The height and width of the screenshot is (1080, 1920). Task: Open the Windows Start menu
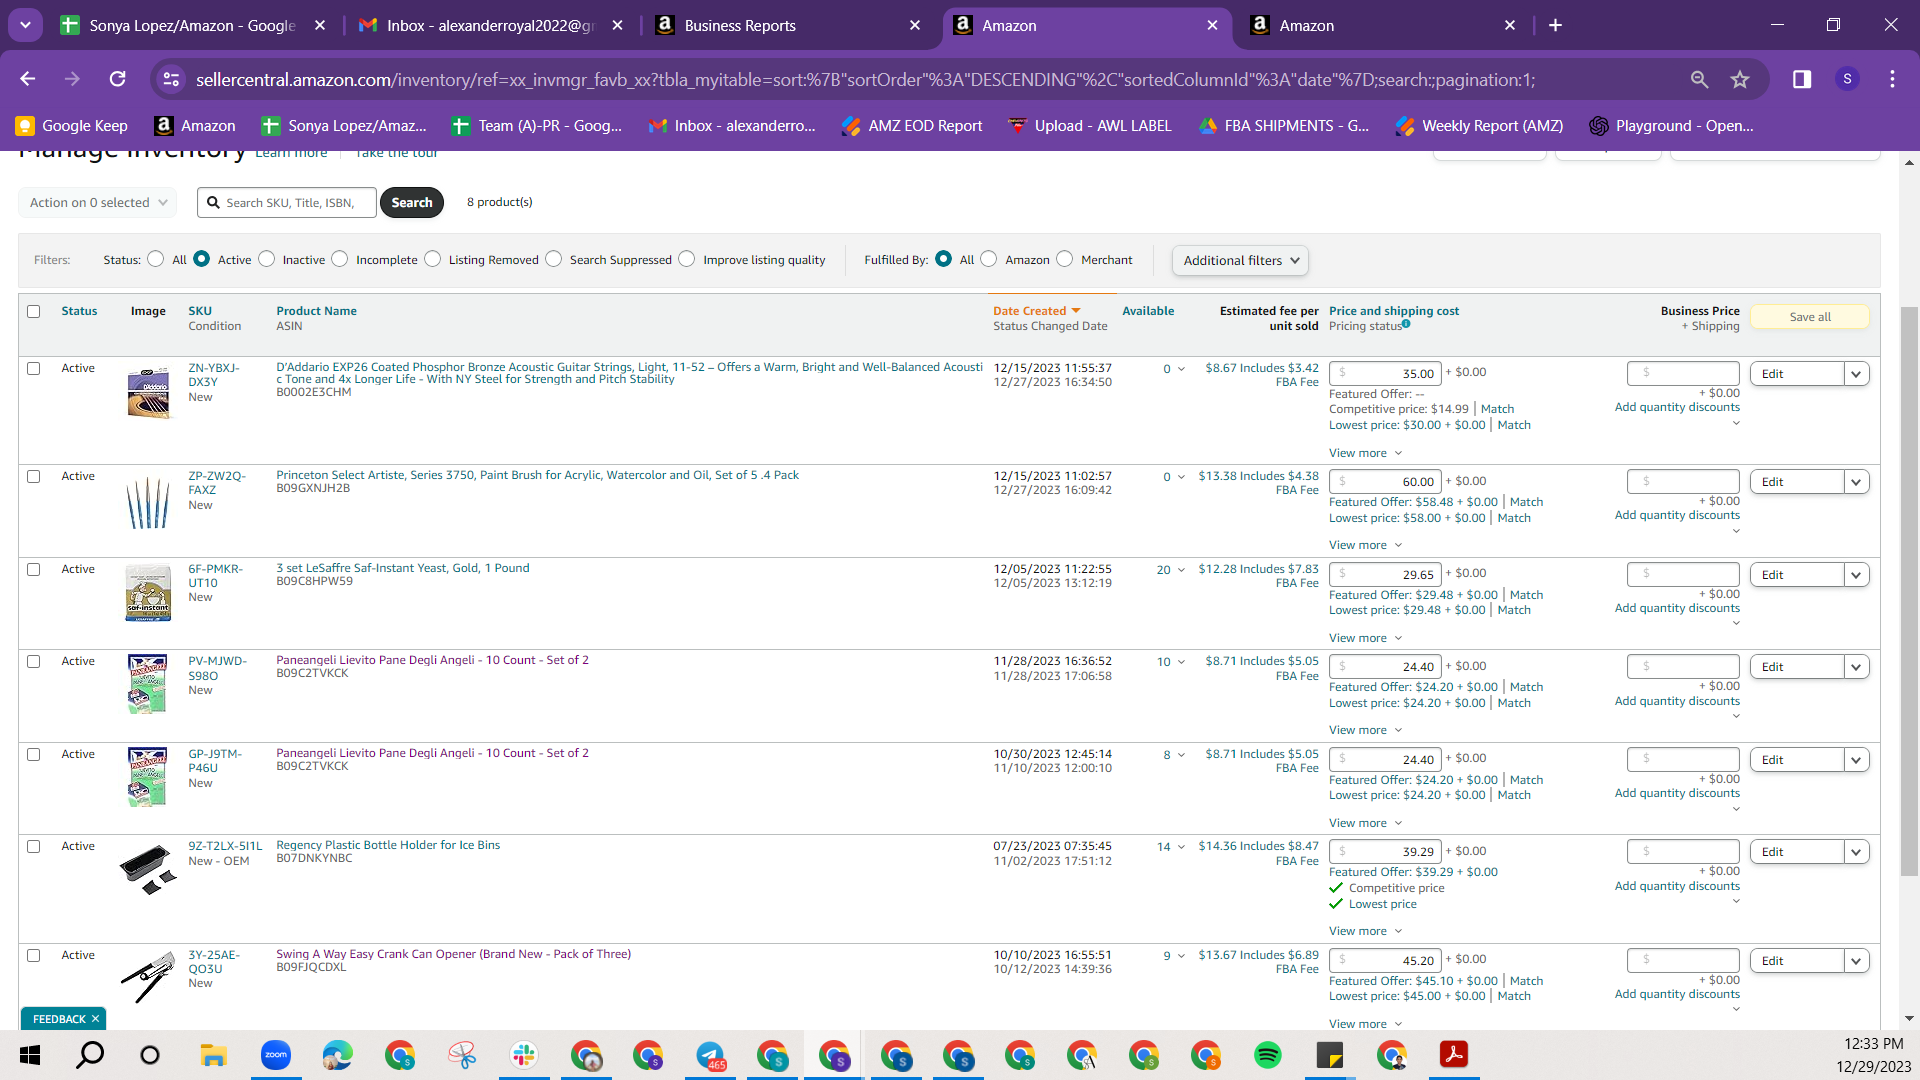tap(30, 1055)
